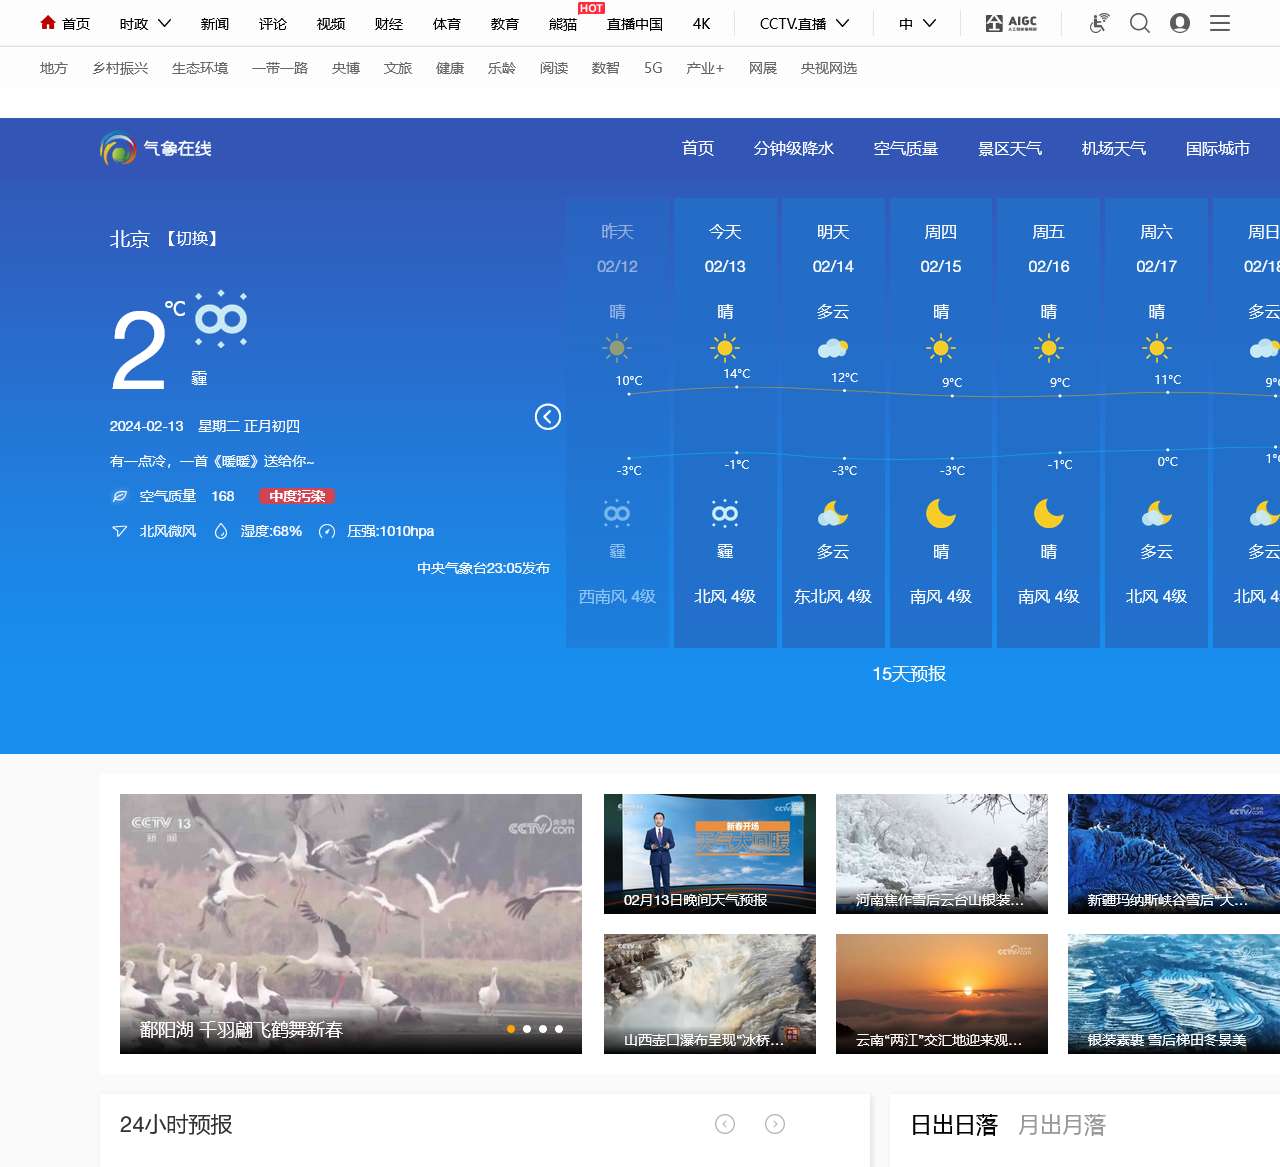Open the hamburger menu icon

pos(1220,22)
